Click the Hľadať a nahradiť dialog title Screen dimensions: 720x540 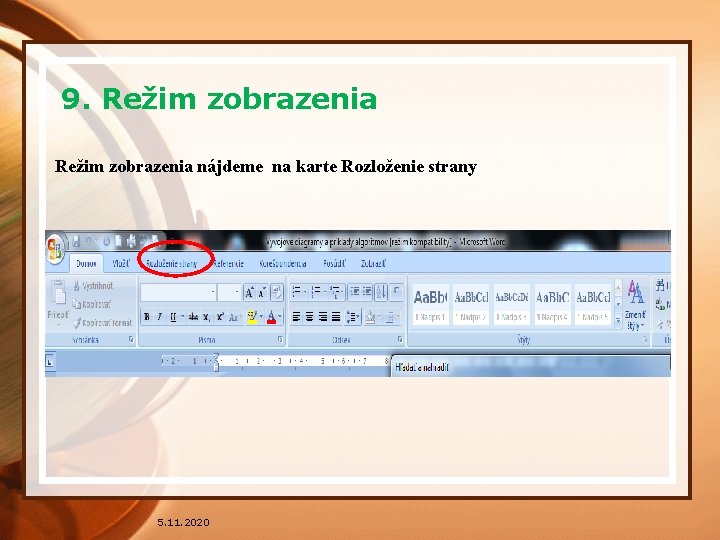coord(422,367)
